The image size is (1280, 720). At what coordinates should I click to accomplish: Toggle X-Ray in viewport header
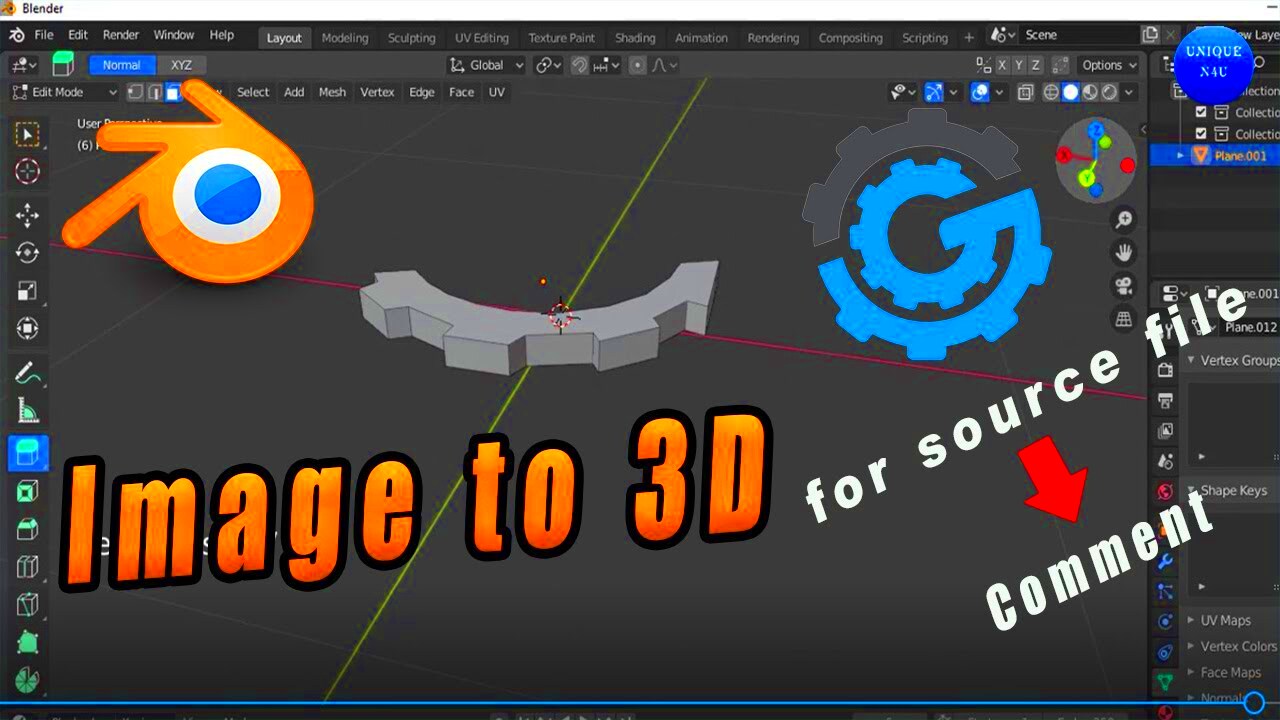pyautogui.click(x=1025, y=92)
